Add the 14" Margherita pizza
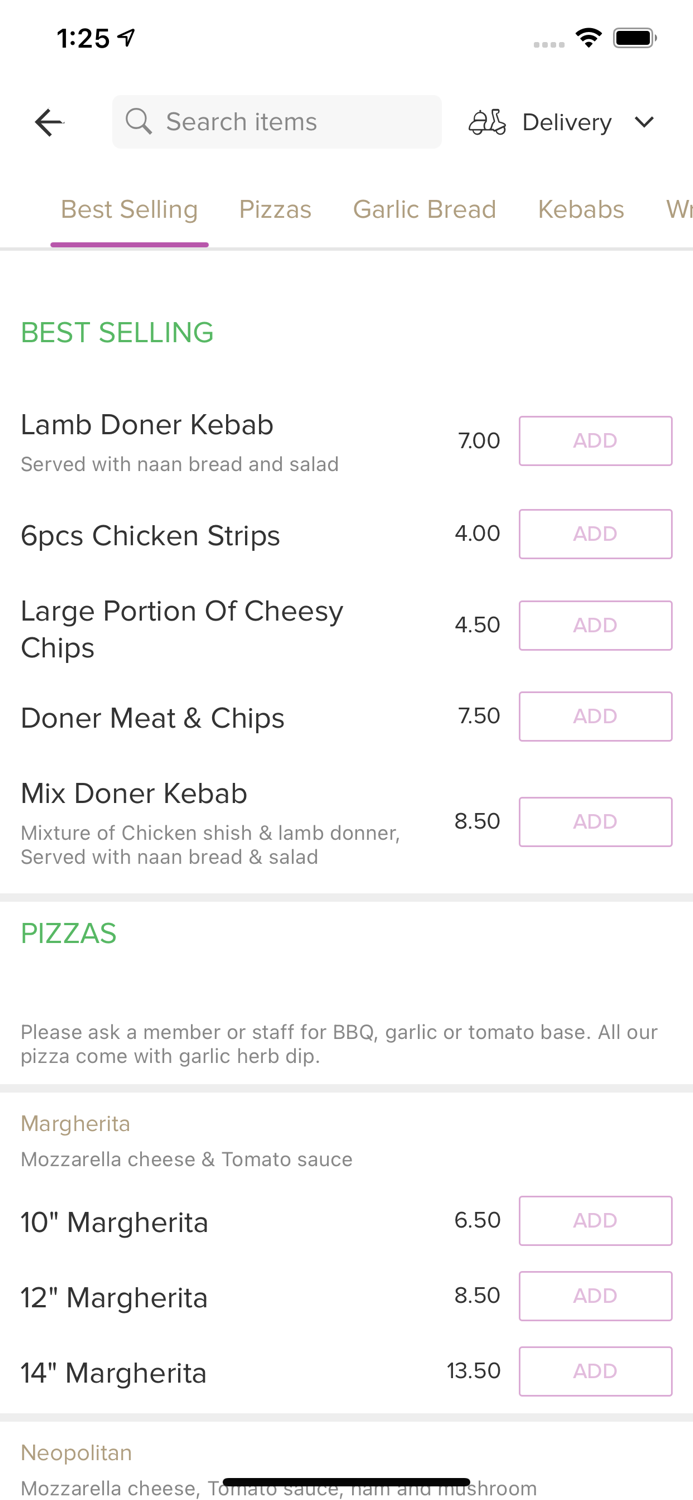This screenshot has width=693, height=1500. pos(595,1371)
